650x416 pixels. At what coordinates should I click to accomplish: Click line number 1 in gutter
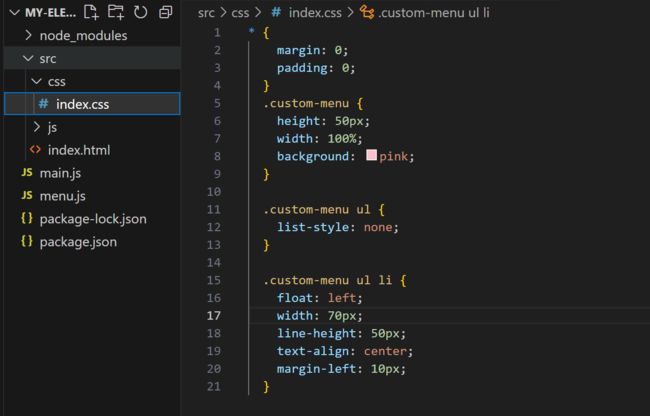pyautogui.click(x=217, y=32)
